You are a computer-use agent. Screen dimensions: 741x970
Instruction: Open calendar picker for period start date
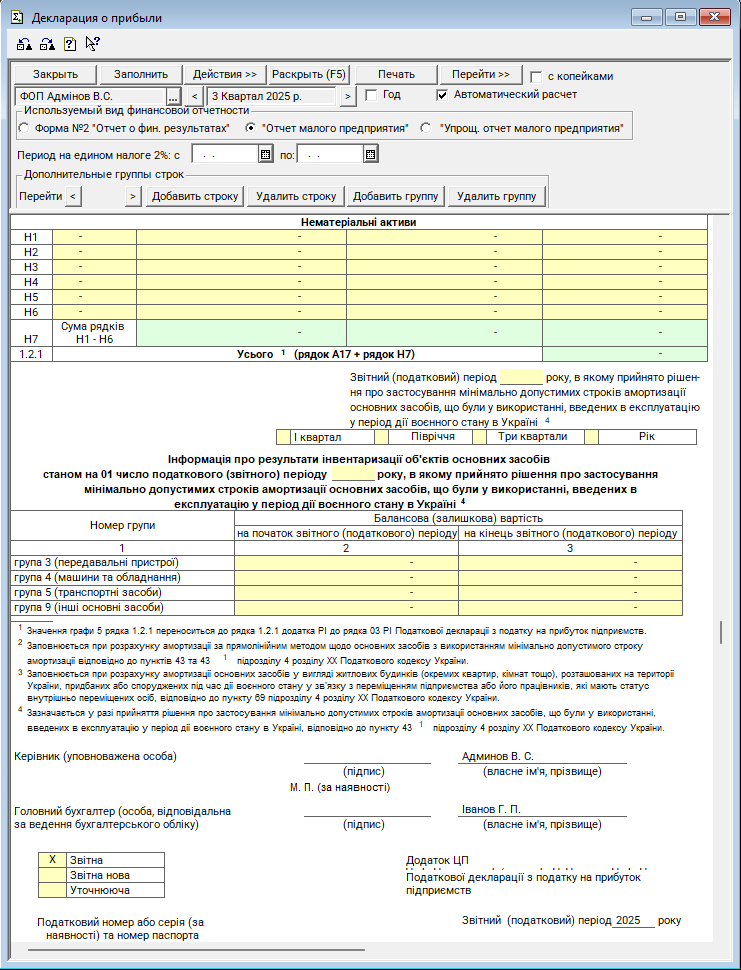coord(265,155)
